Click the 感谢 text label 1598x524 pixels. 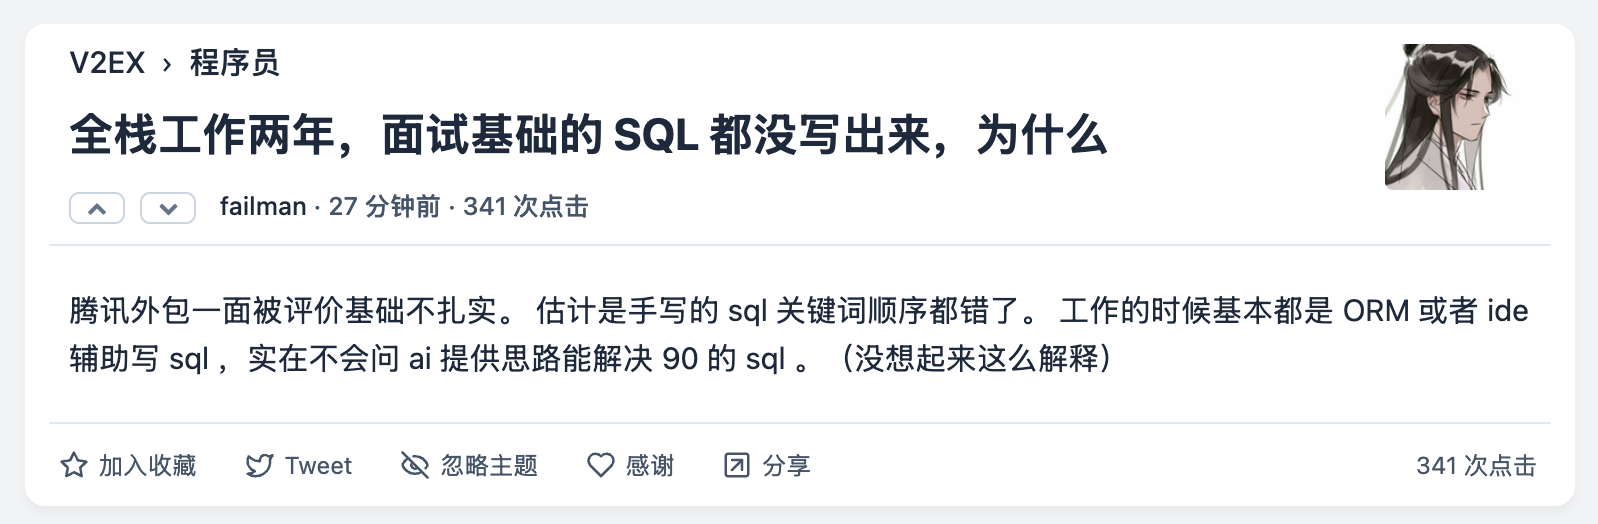[650, 466]
